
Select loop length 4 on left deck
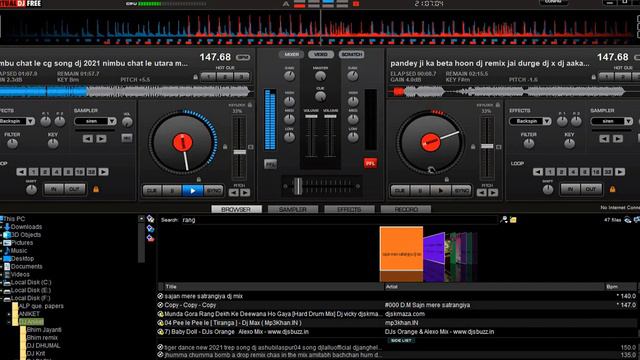(x=57, y=172)
